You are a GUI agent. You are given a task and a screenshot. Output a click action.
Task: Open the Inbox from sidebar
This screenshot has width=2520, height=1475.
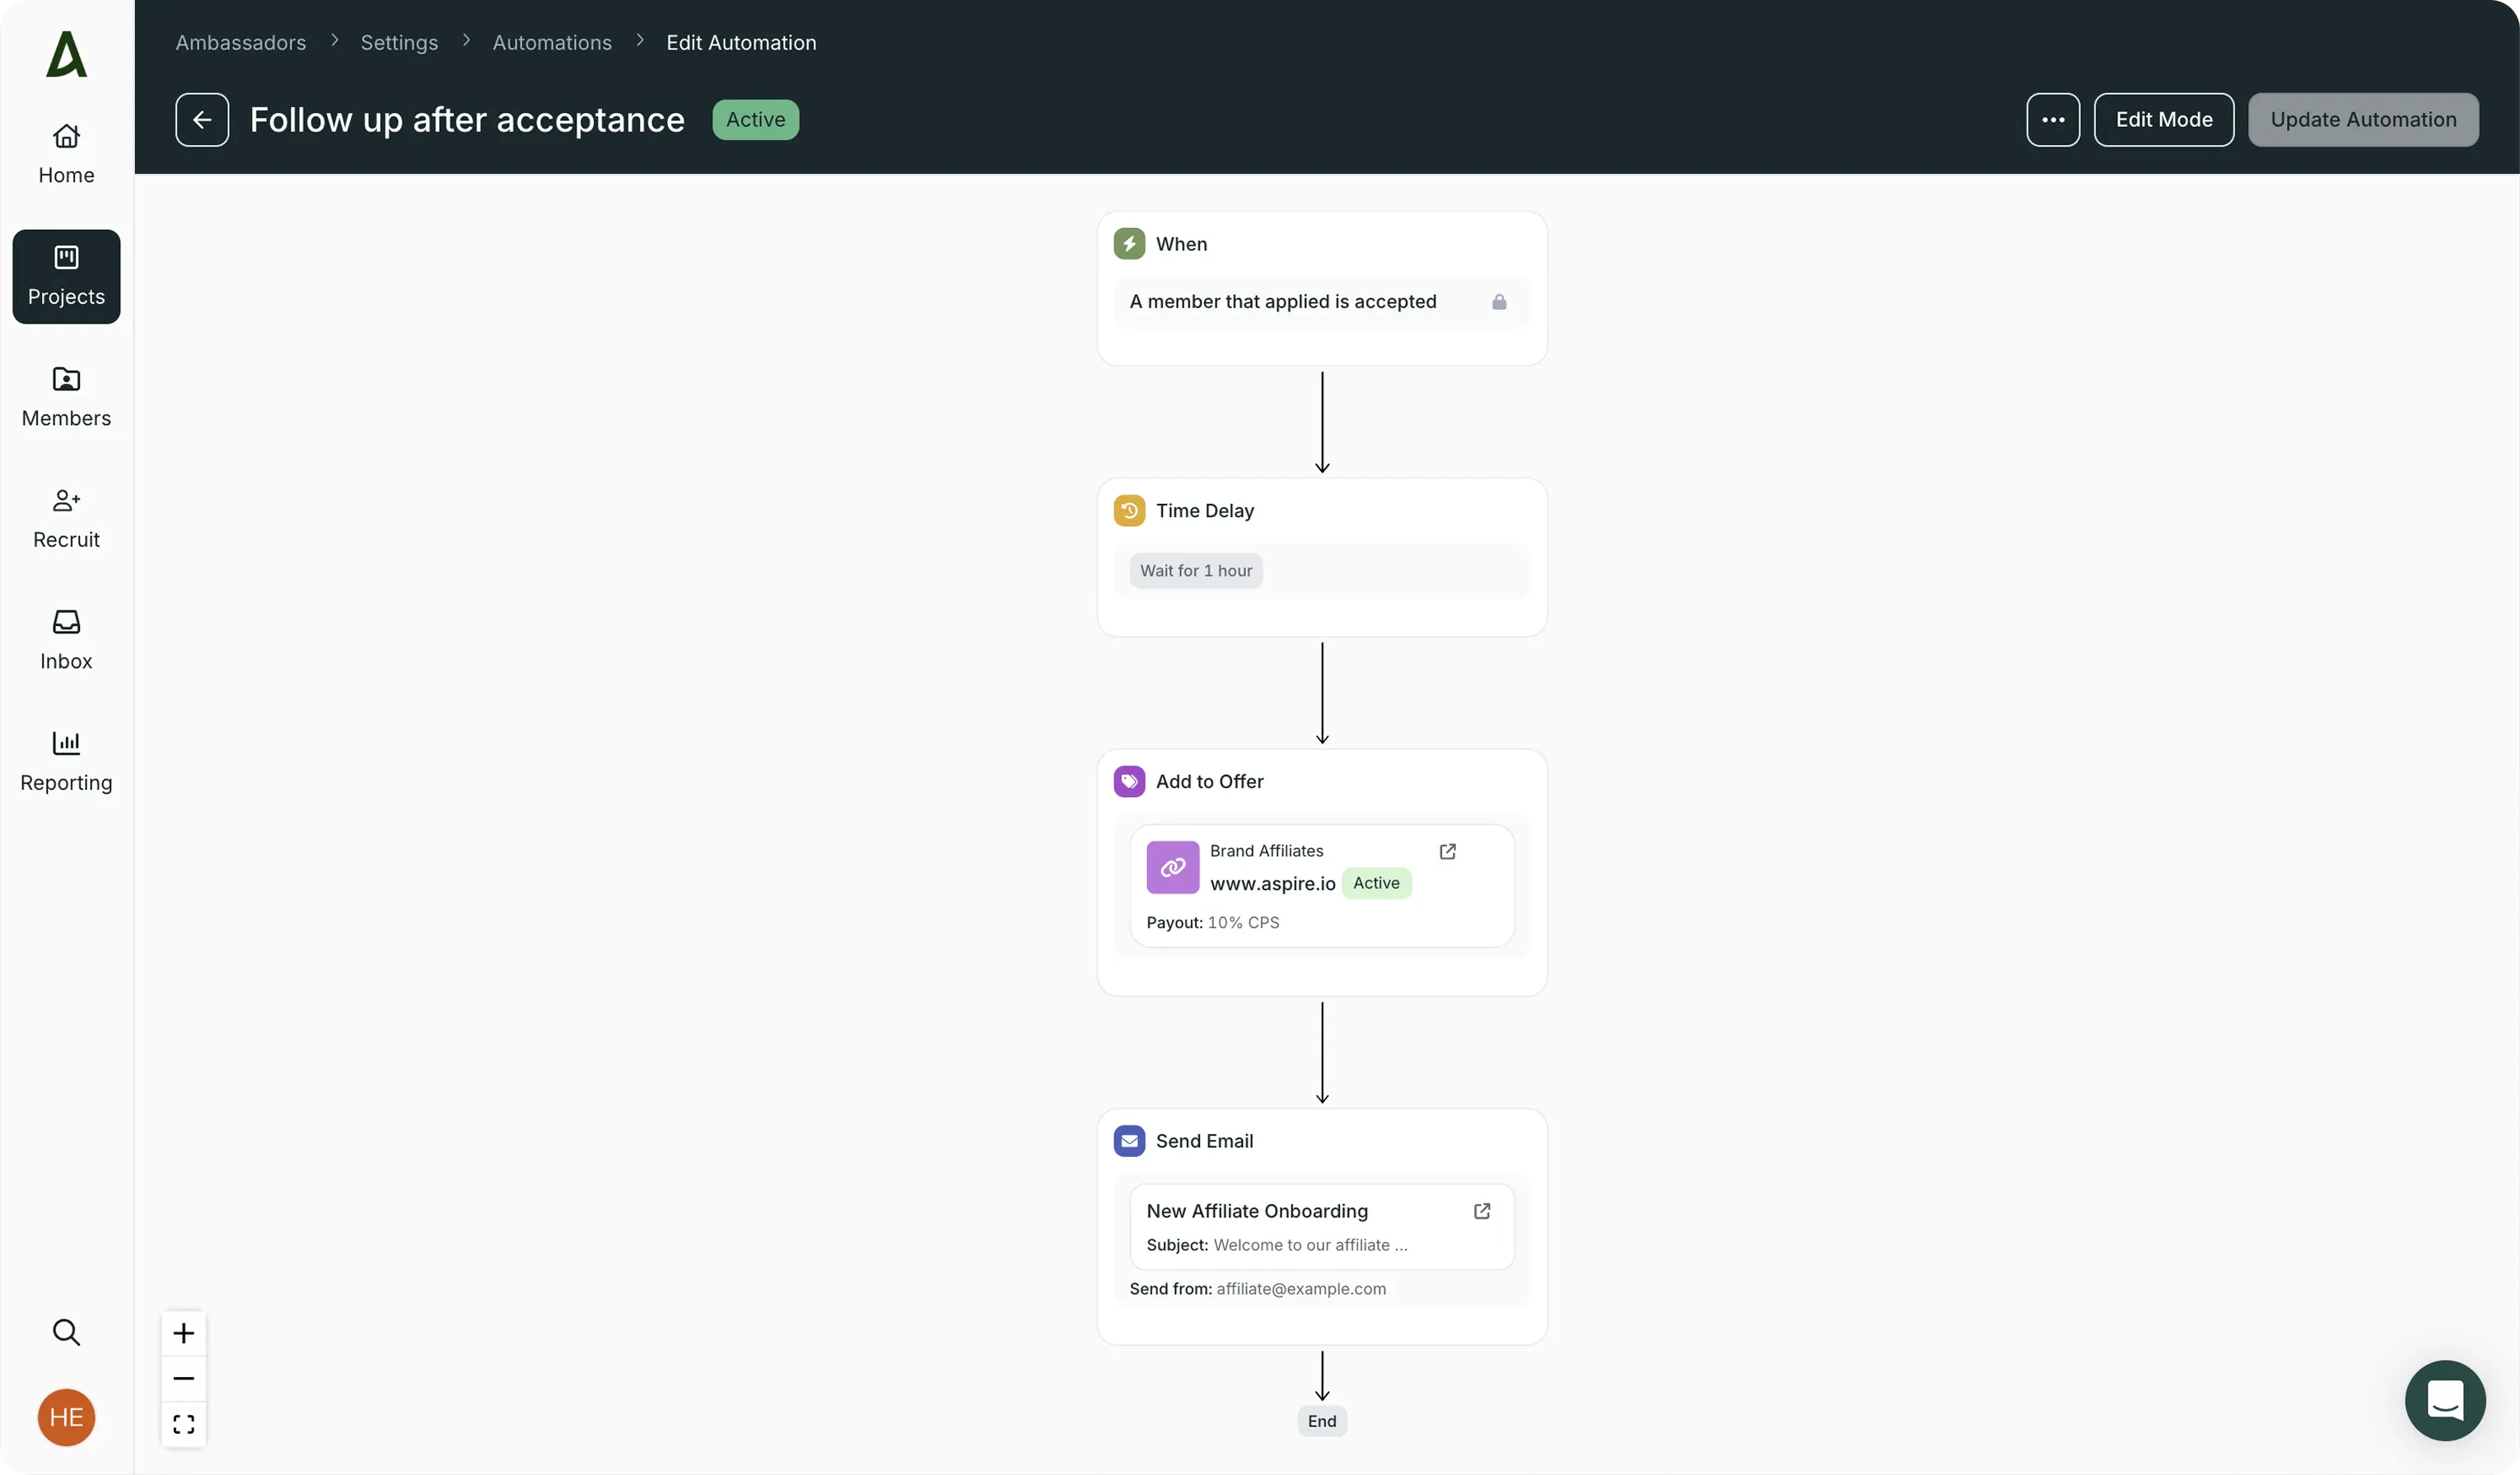66,640
